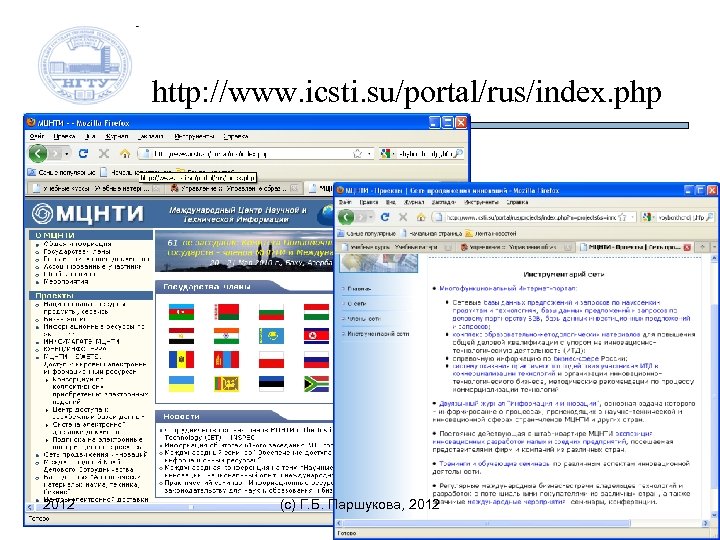The width and height of the screenshot is (720, 540).
Task: Click Kazakhstan flag in member states grid
Action: (x=271, y=336)
